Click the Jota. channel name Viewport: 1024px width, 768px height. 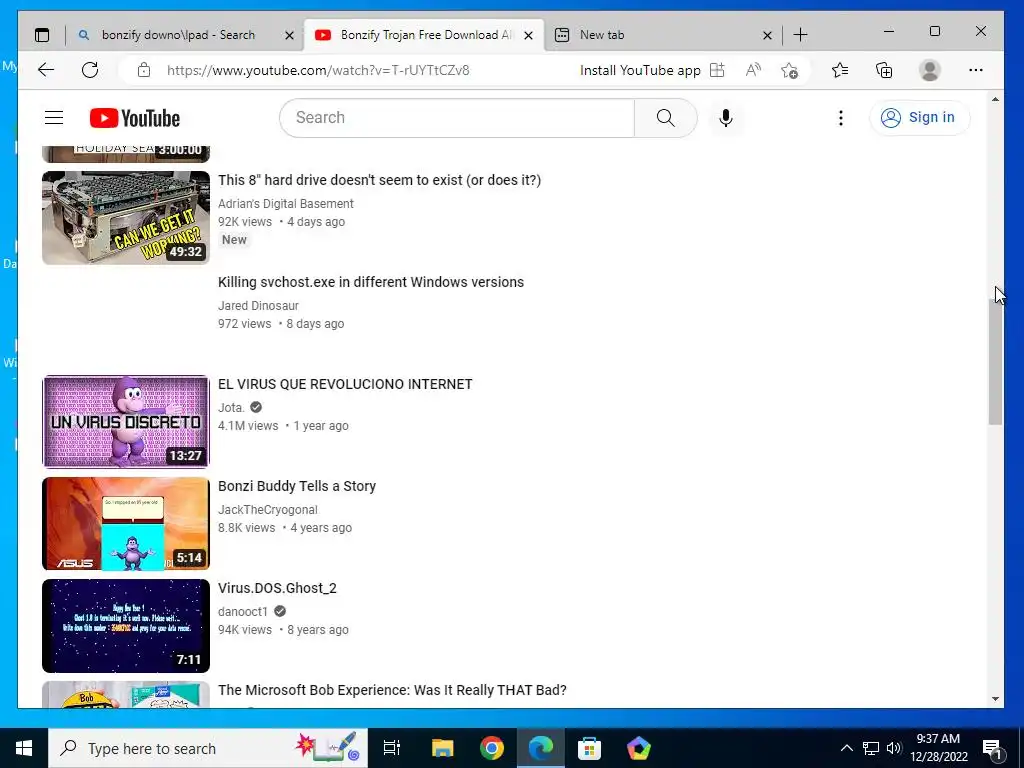pyautogui.click(x=231, y=408)
